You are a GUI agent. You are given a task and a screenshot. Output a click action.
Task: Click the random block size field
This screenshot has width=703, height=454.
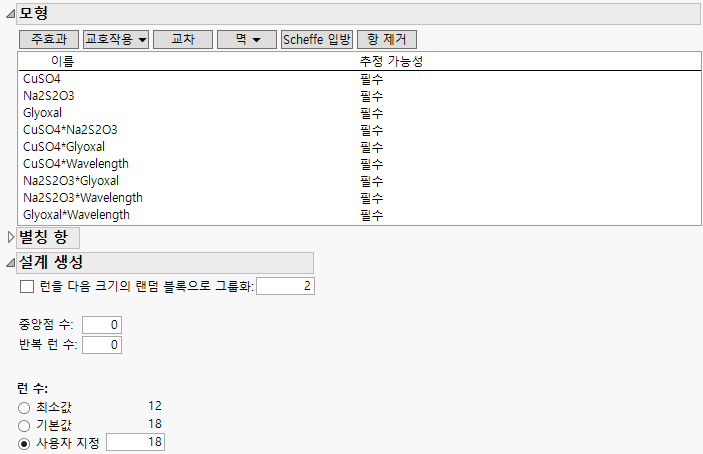[x=286, y=286]
